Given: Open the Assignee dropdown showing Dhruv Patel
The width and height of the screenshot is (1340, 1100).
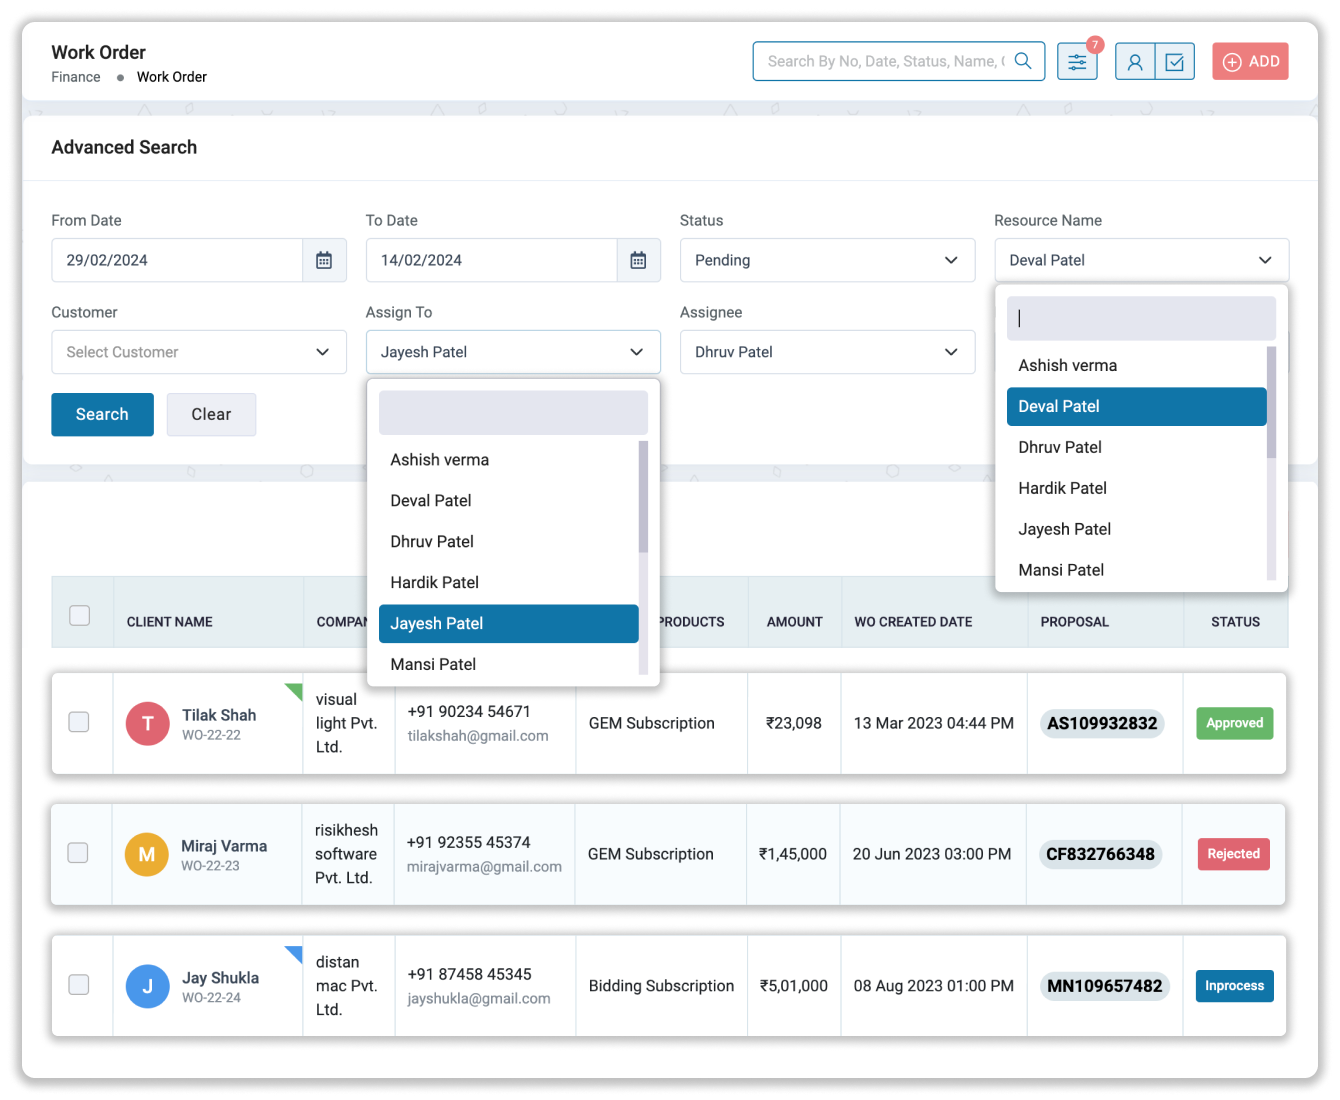Looking at the screenshot, I should pyautogui.click(x=827, y=352).
